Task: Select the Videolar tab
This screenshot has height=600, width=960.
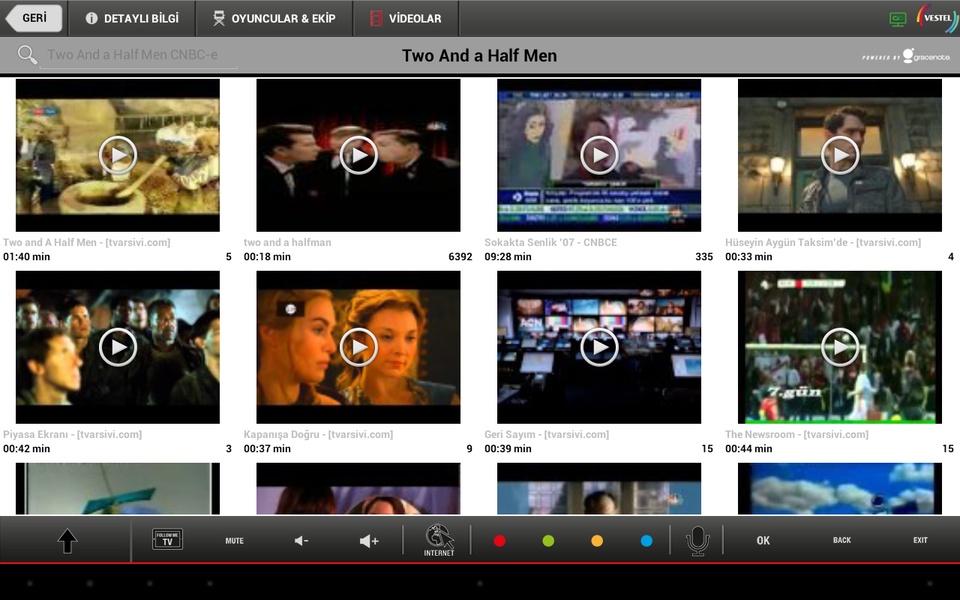Action: (x=406, y=18)
